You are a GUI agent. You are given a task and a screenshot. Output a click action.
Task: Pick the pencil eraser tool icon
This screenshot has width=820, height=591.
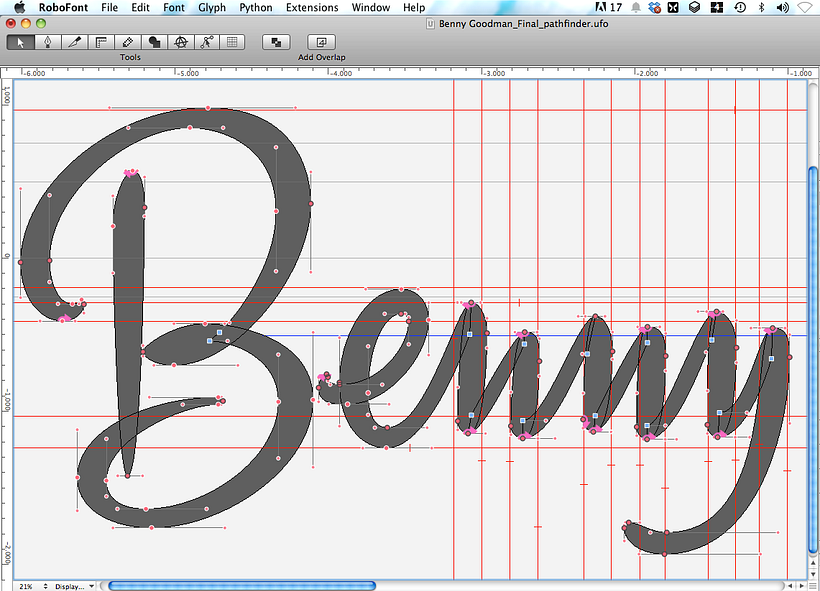point(126,43)
